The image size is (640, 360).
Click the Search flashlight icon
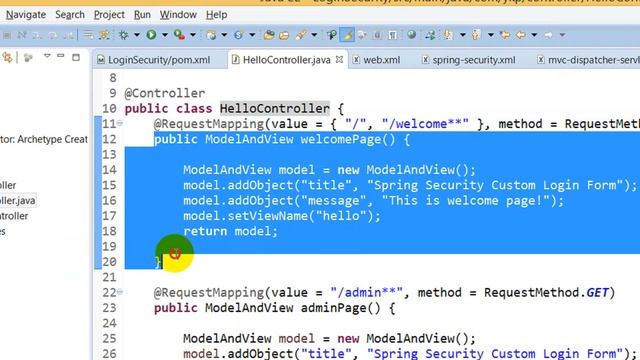[x=301, y=35]
